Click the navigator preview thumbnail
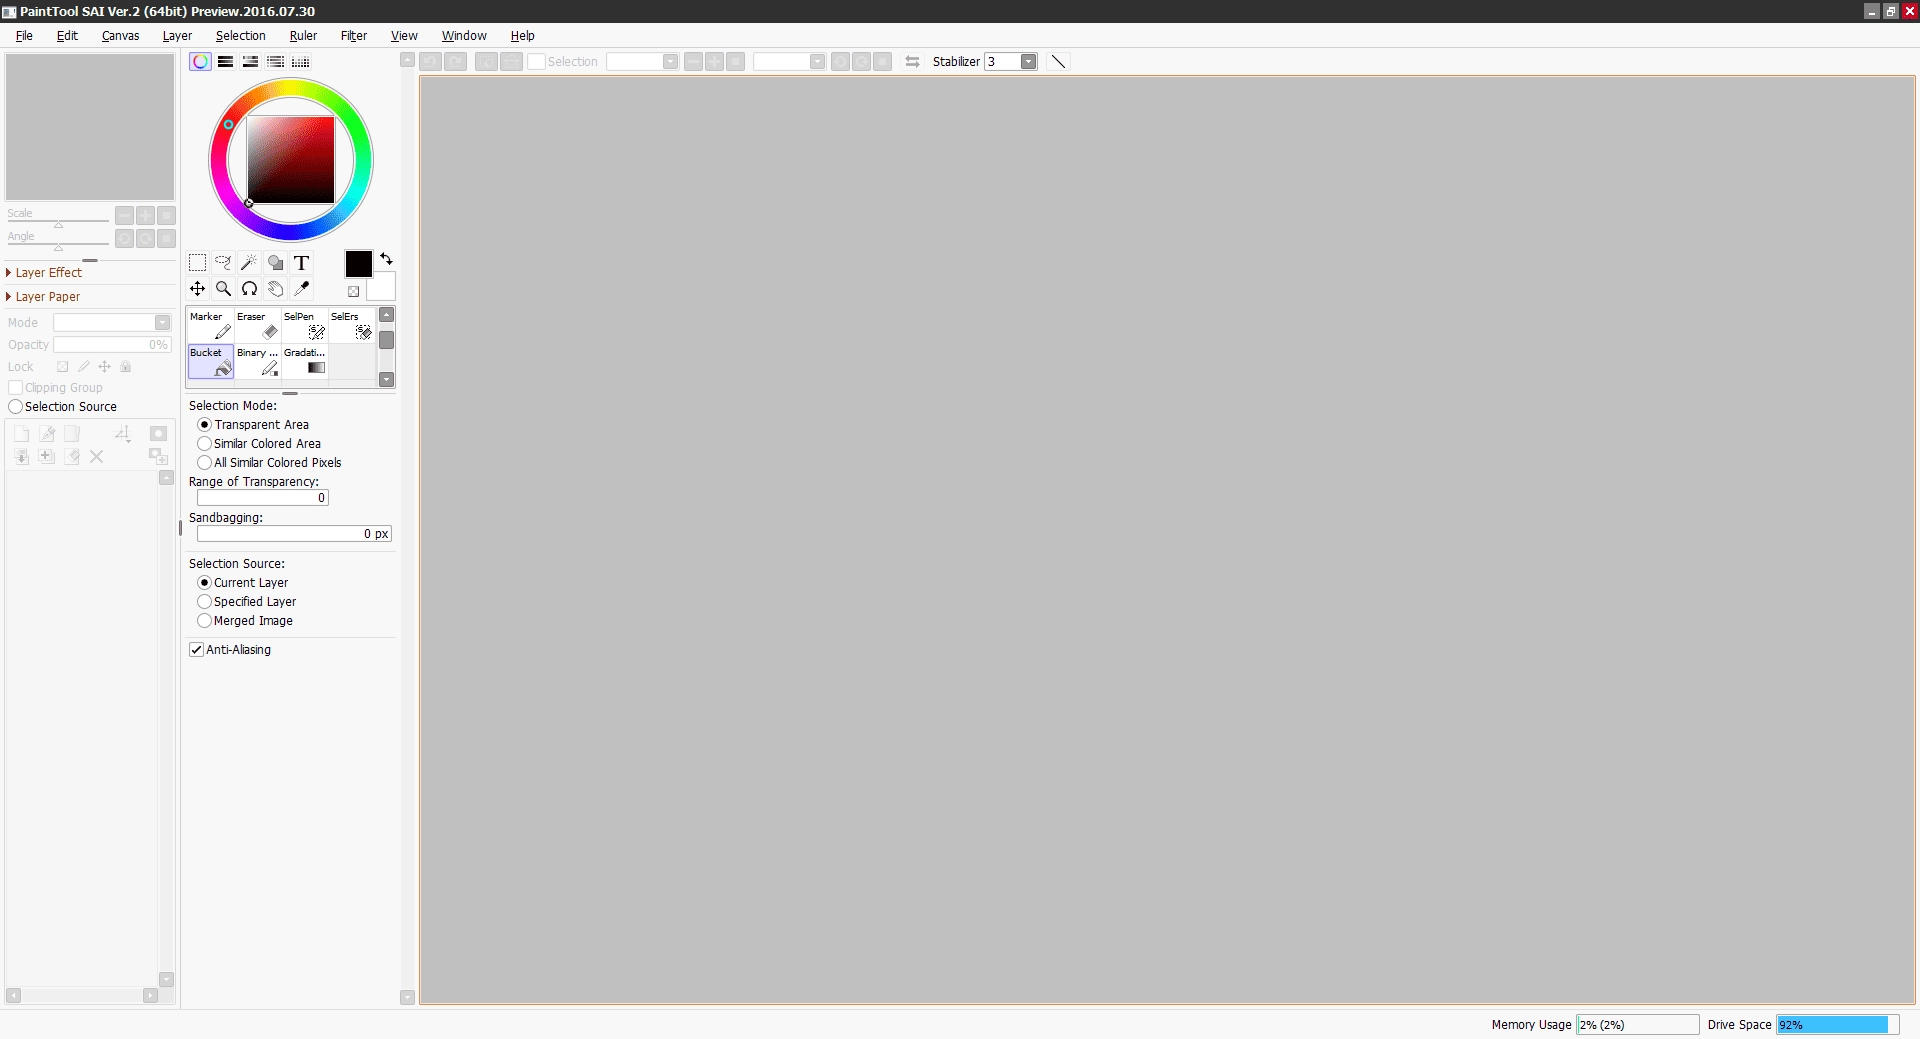1920x1039 pixels. [90, 127]
